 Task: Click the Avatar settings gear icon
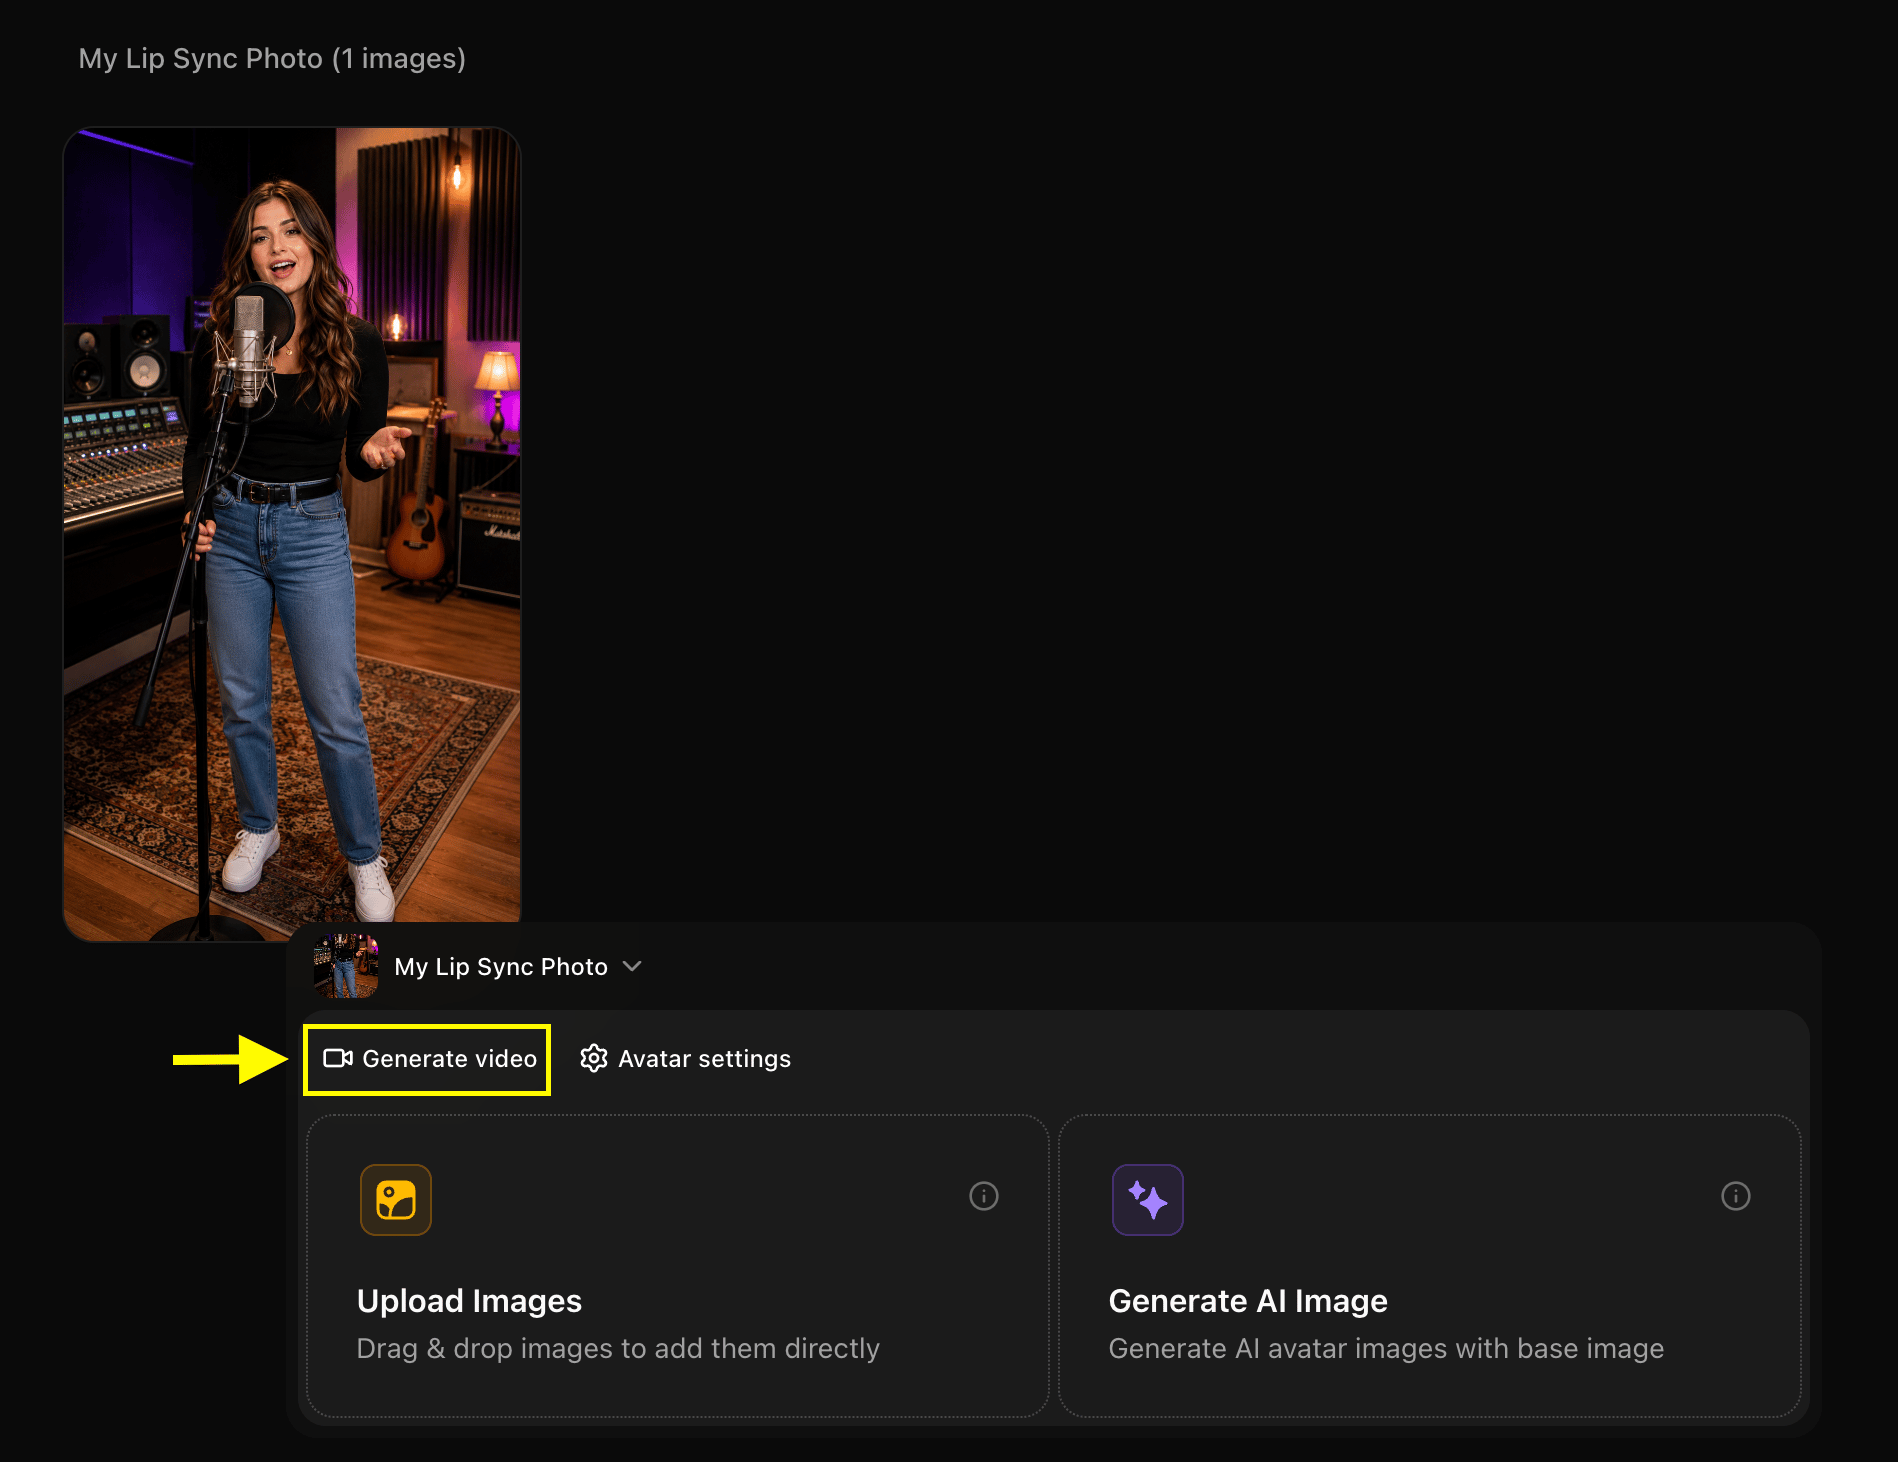pos(594,1058)
